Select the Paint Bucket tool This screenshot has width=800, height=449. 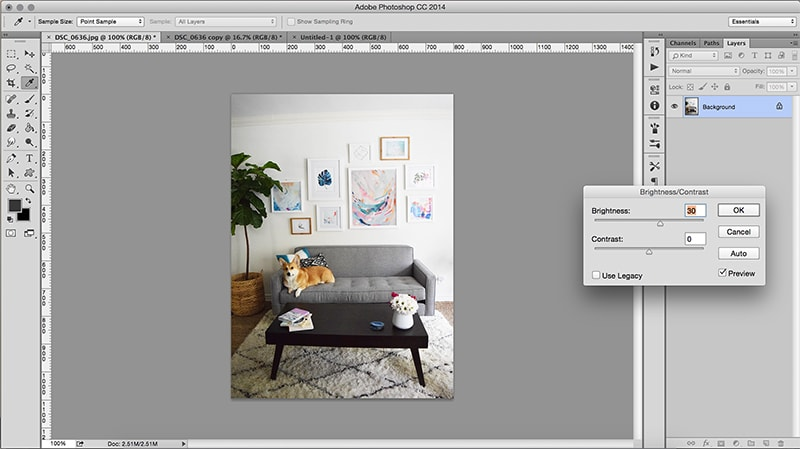click(x=29, y=128)
